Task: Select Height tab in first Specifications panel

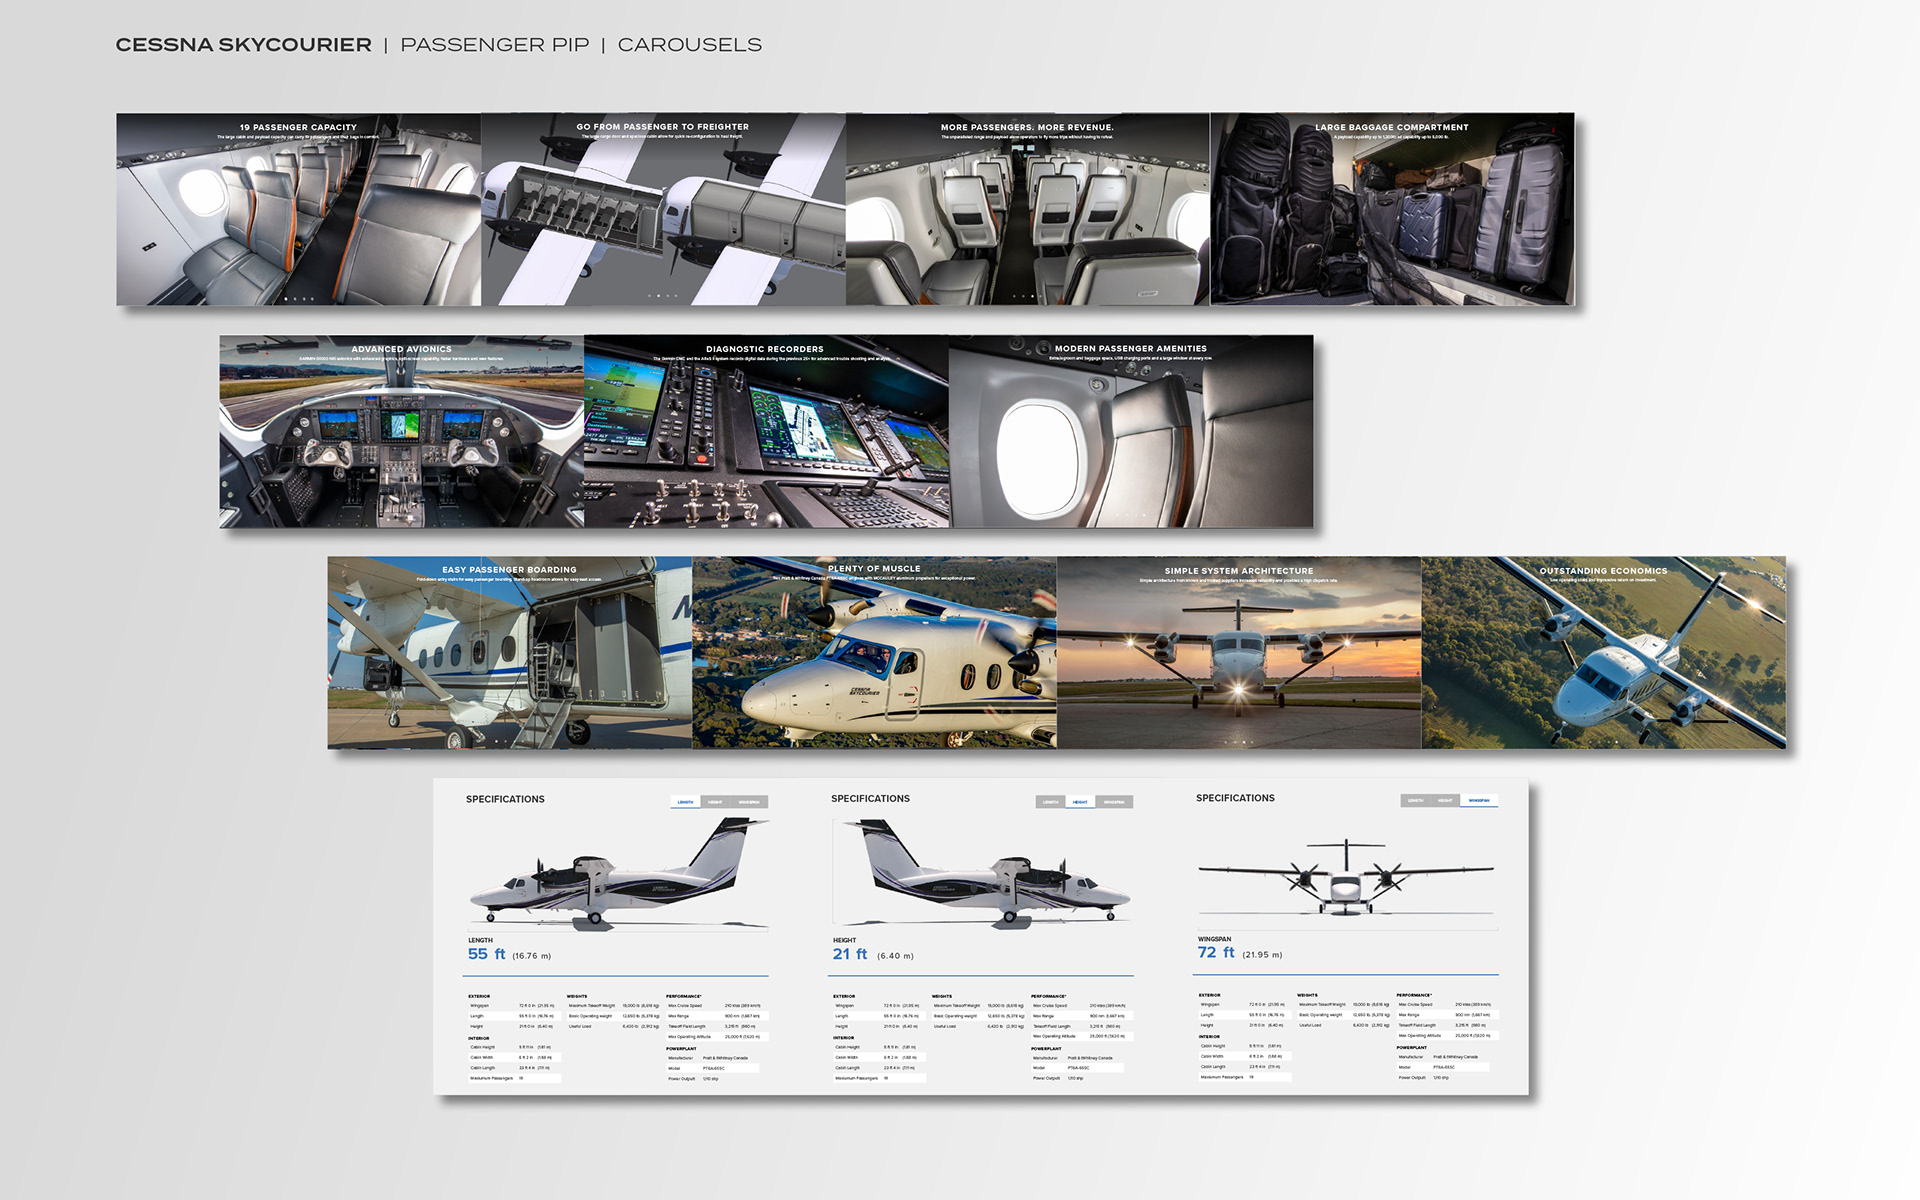Action: click(x=715, y=802)
